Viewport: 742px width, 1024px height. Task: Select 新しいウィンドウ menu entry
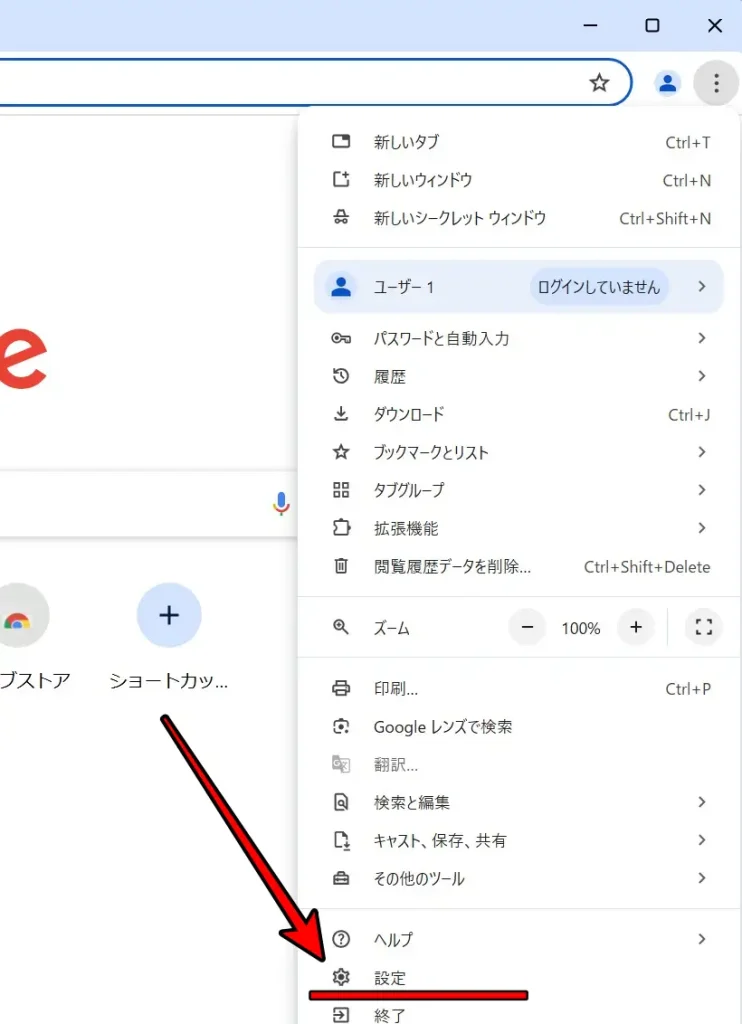coord(519,180)
